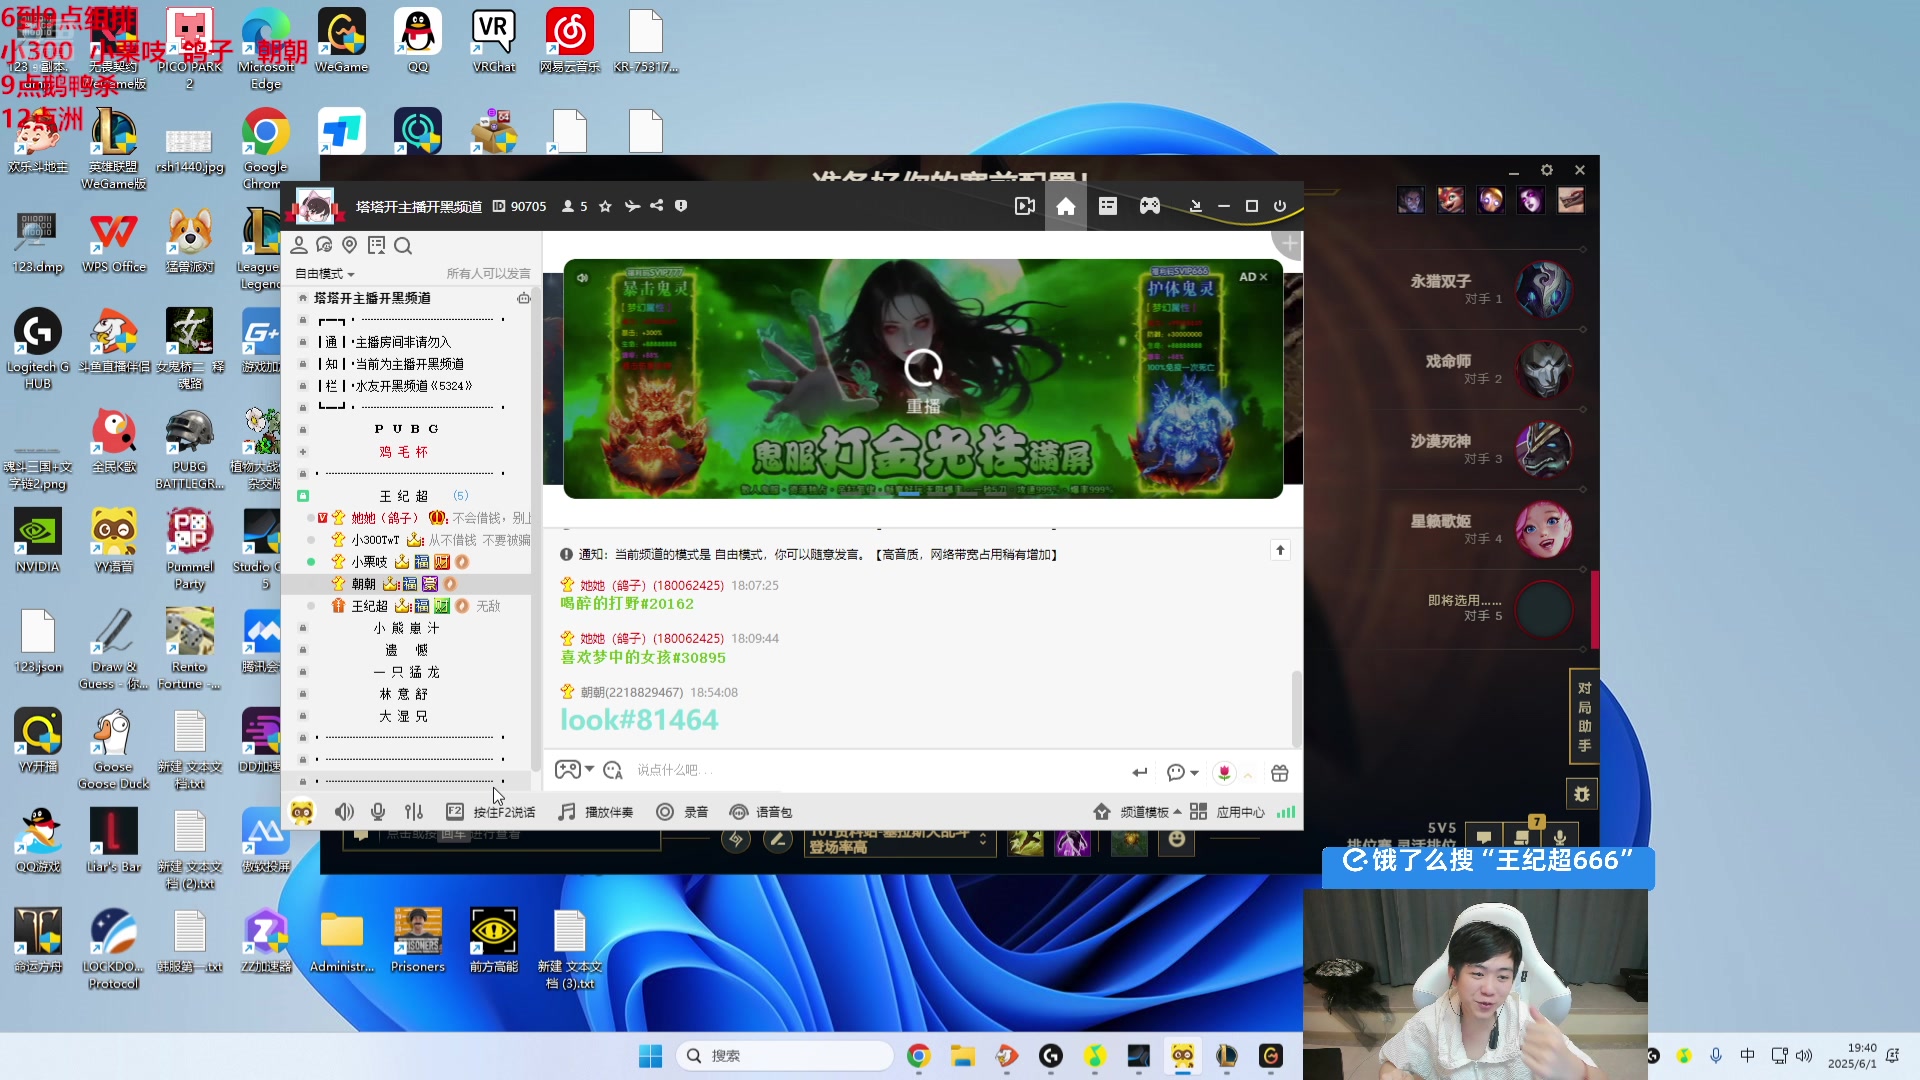
Task: Open the YY home tab icon
Action: point(1066,206)
